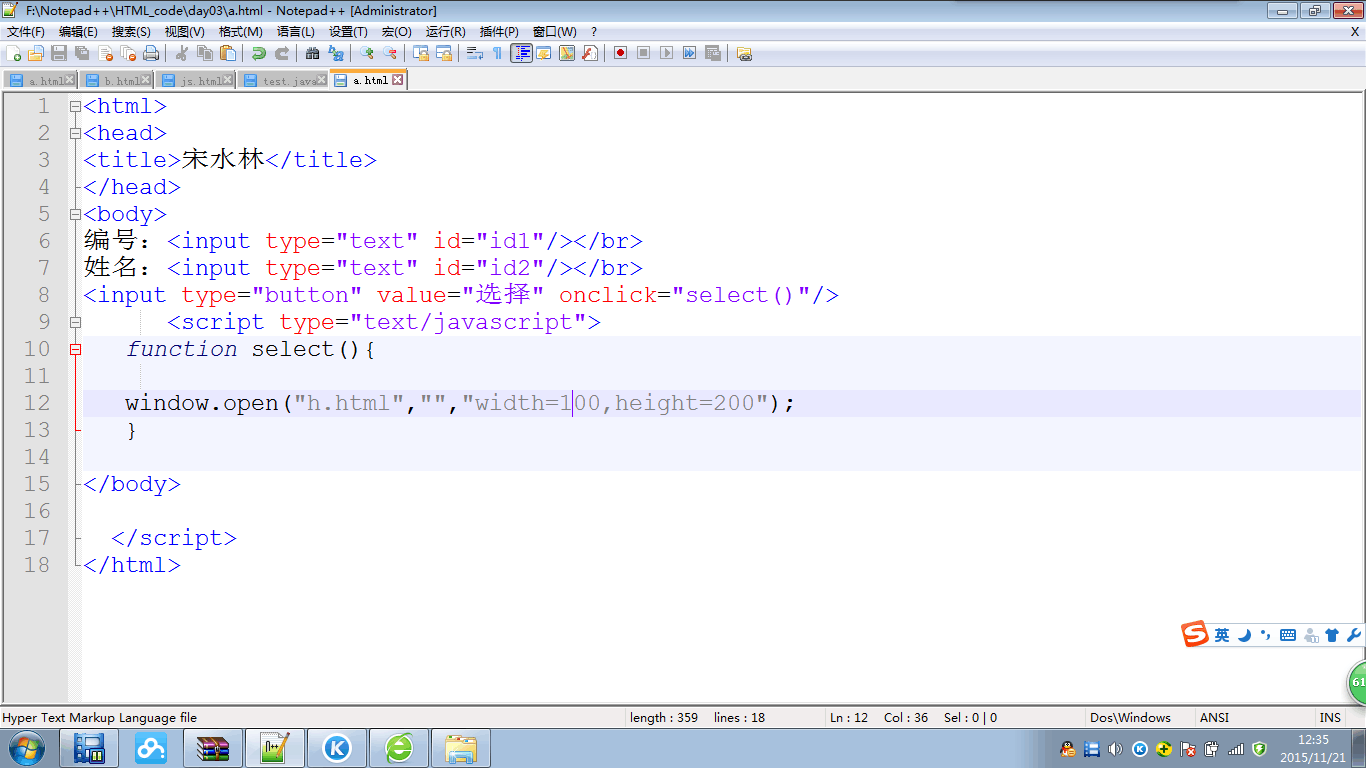Open the 文件(F) menu
Image resolution: width=1366 pixels, height=768 pixels.
25,32
